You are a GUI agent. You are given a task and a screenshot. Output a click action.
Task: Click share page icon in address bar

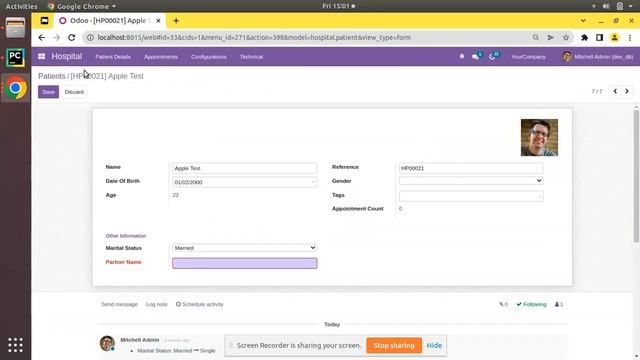click(551, 38)
